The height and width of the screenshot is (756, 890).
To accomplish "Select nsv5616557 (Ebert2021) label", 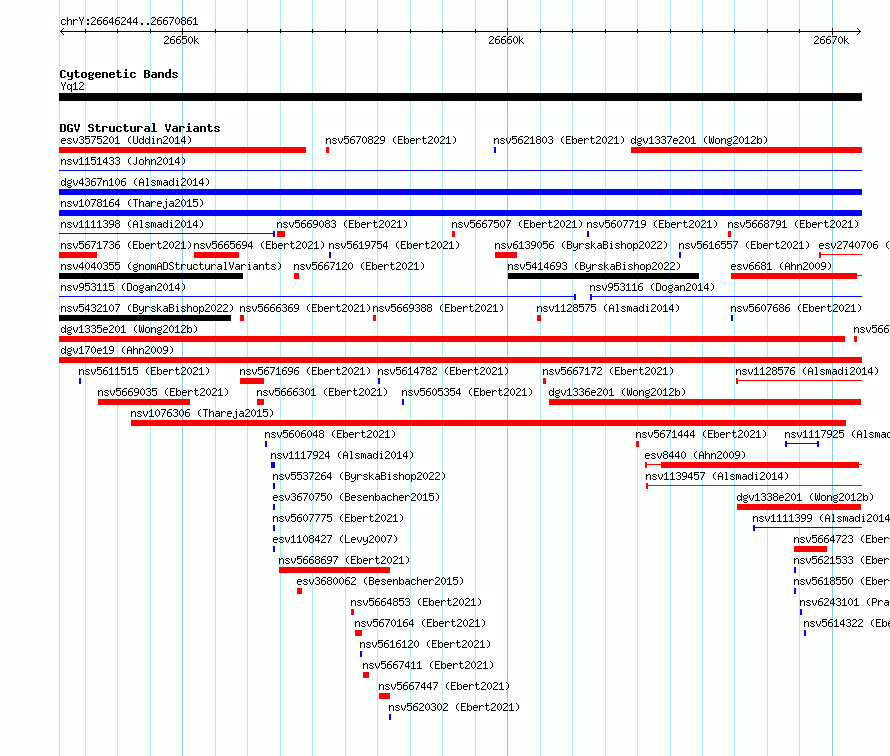I will [x=744, y=245].
